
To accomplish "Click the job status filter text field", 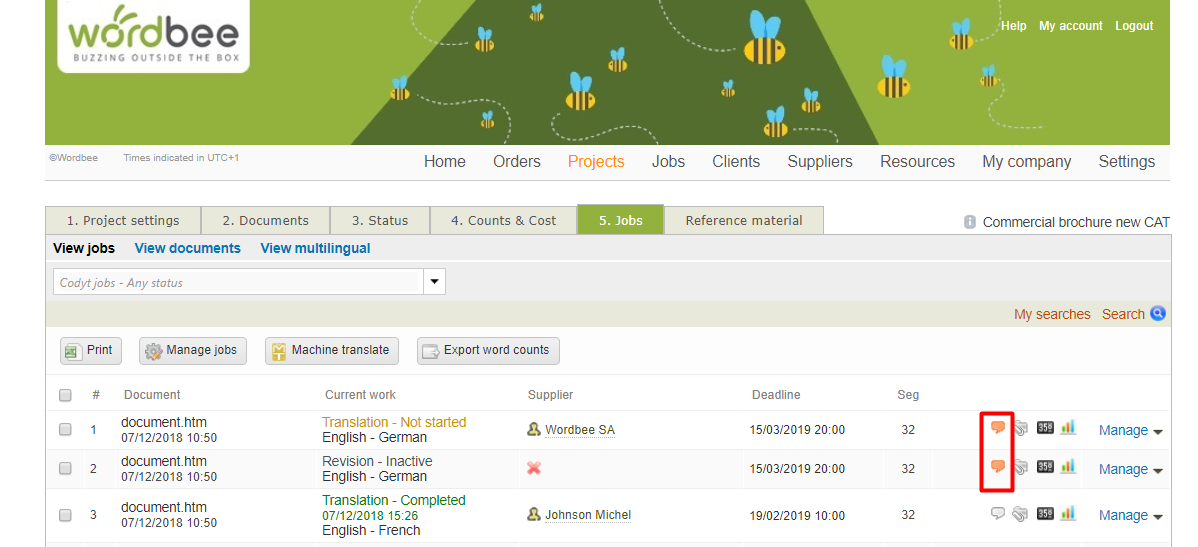I will coord(238,283).
